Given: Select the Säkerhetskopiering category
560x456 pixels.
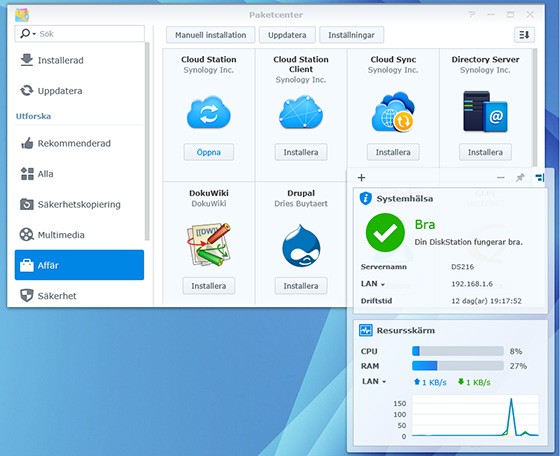Looking at the screenshot, I should click(79, 204).
